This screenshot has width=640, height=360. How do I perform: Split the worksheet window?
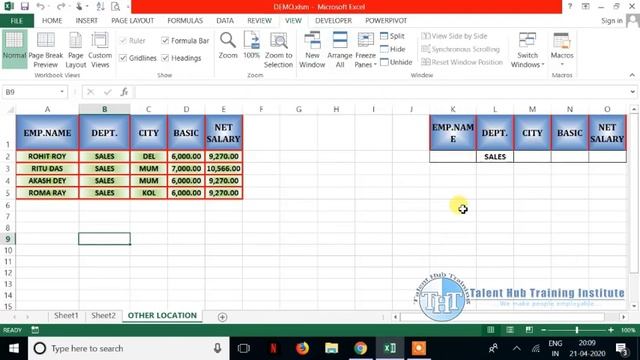pyautogui.click(x=392, y=36)
